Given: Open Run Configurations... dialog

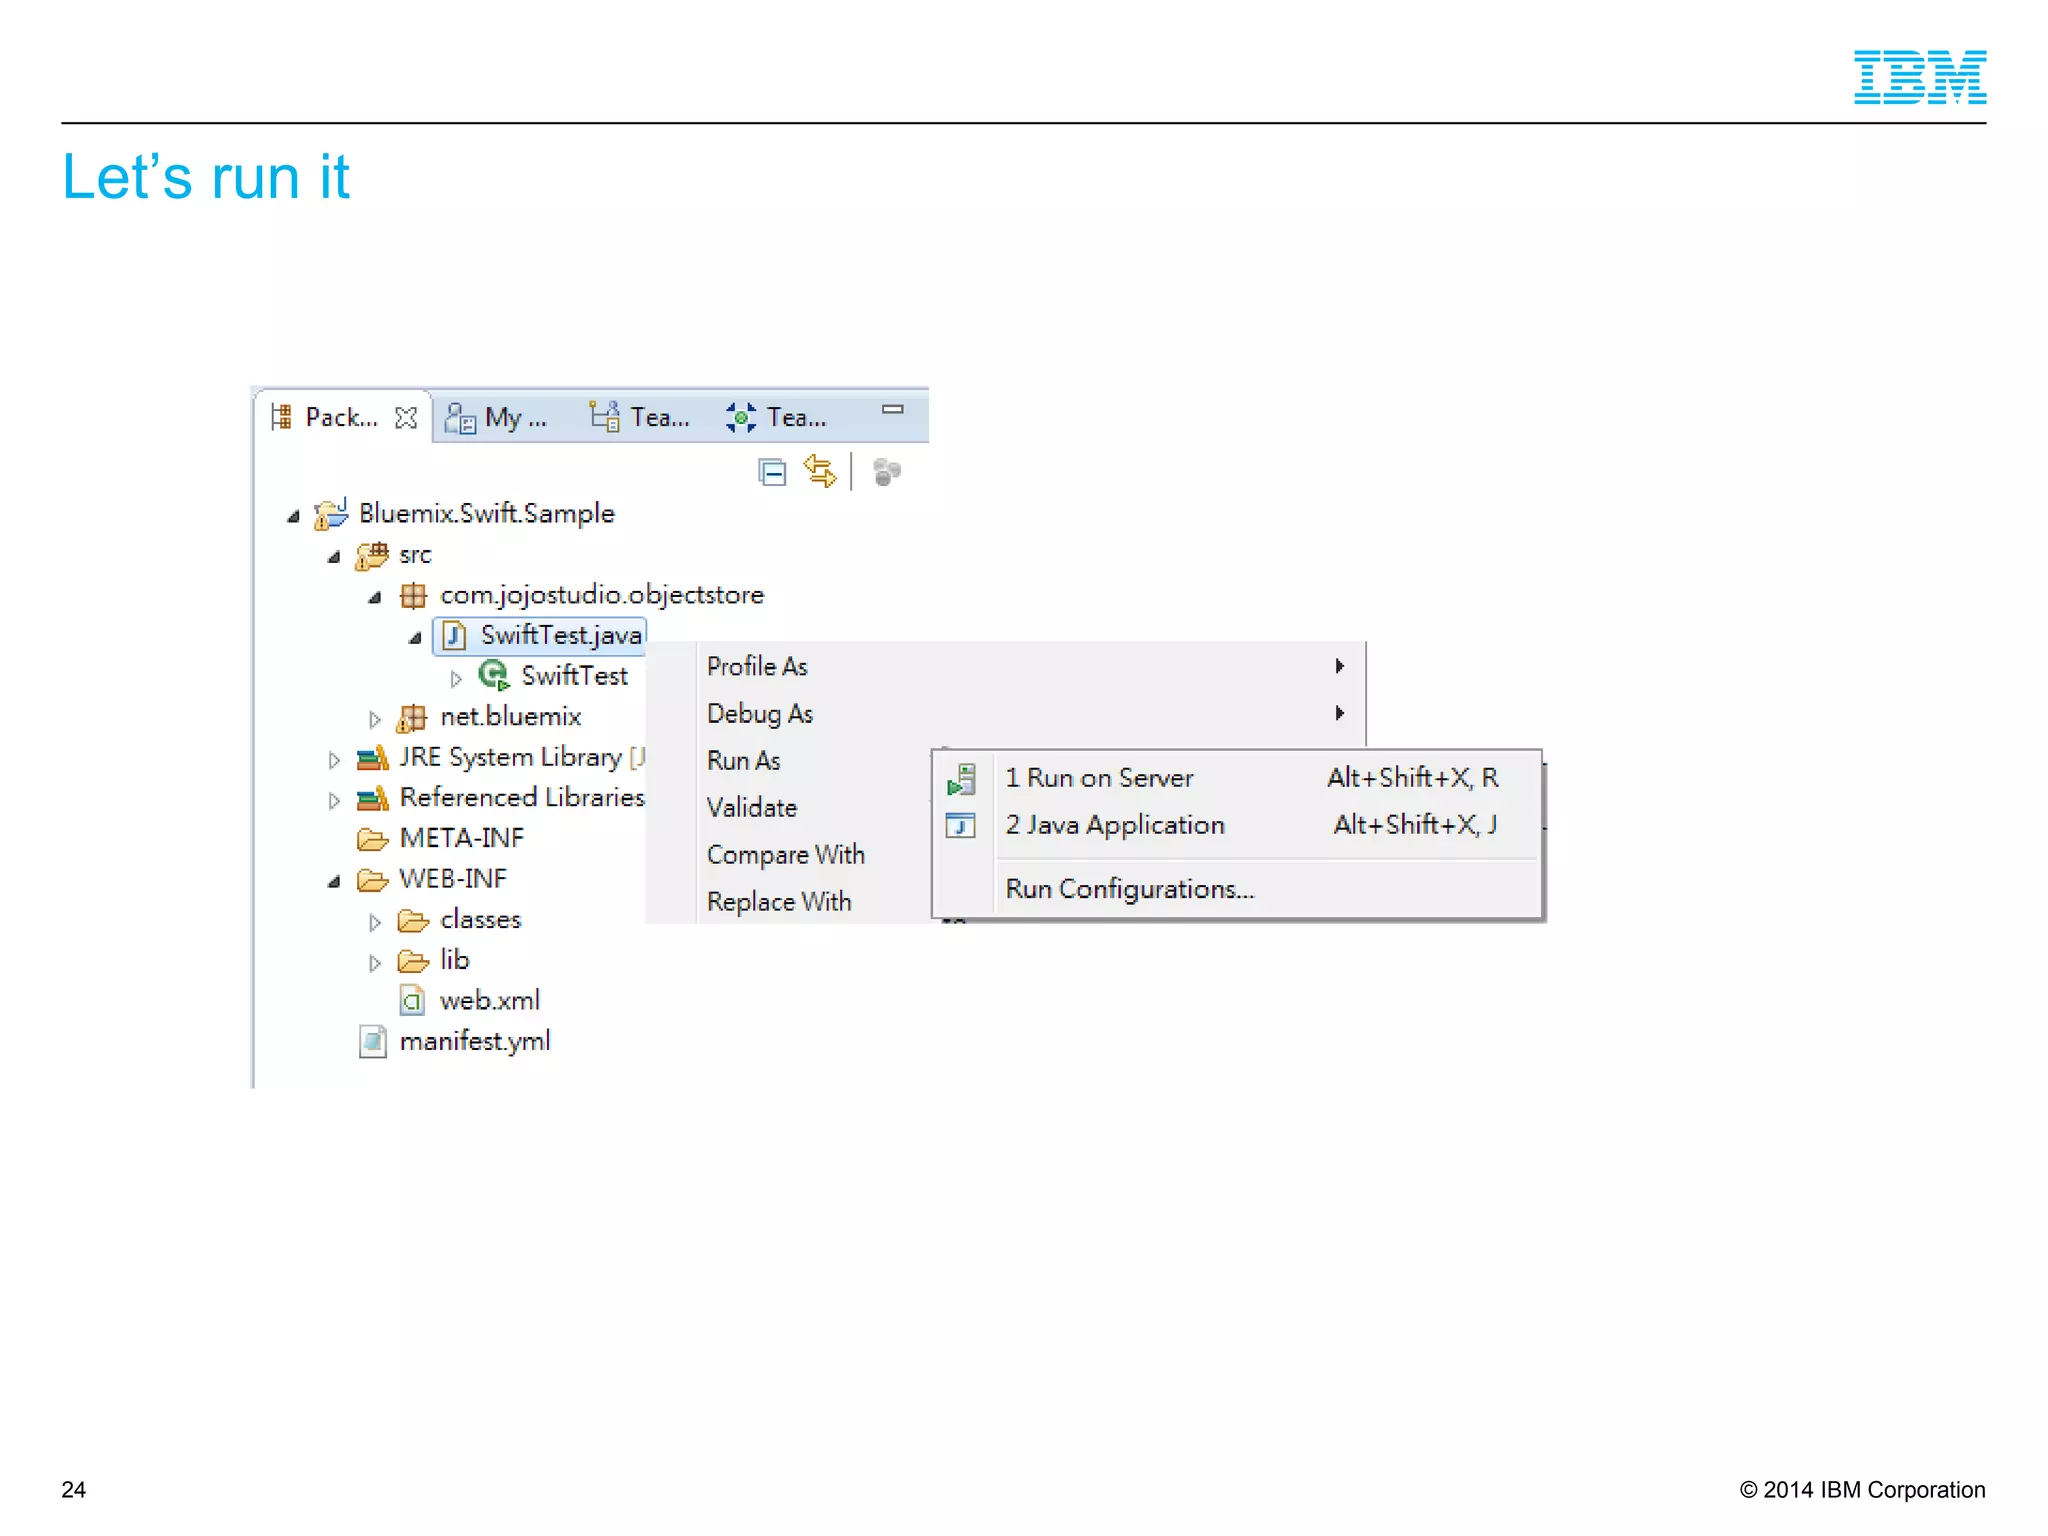Looking at the screenshot, I should click(1237, 889).
